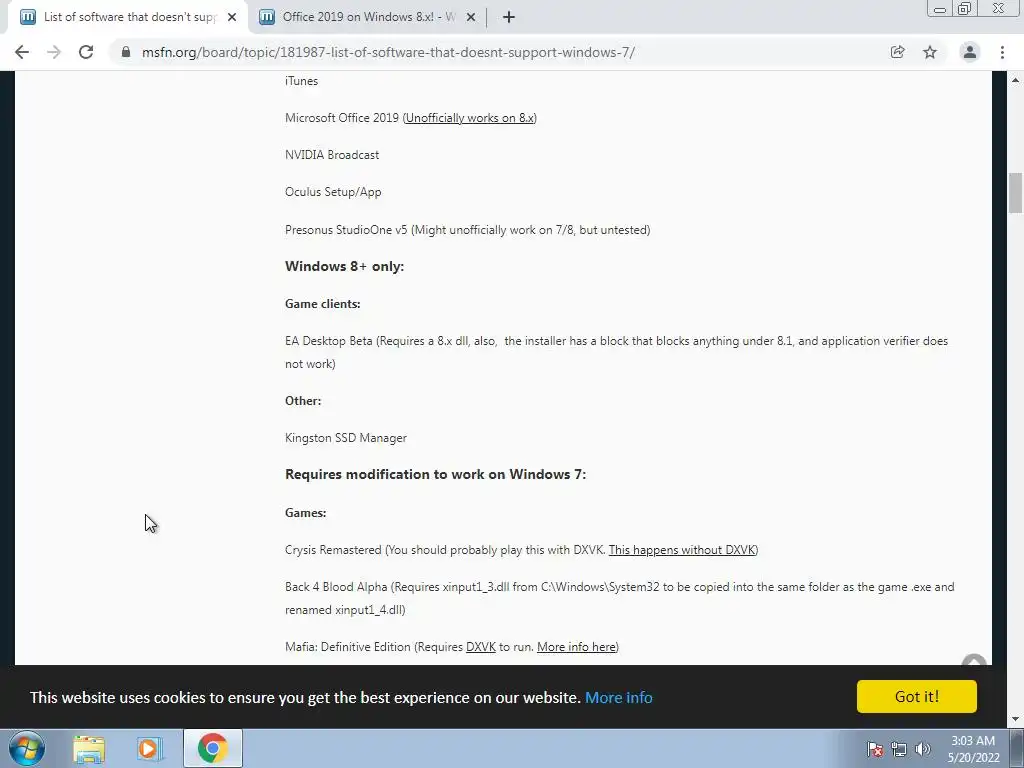
Task: Click scrollbar down arrow
Action: (1015, 720)
